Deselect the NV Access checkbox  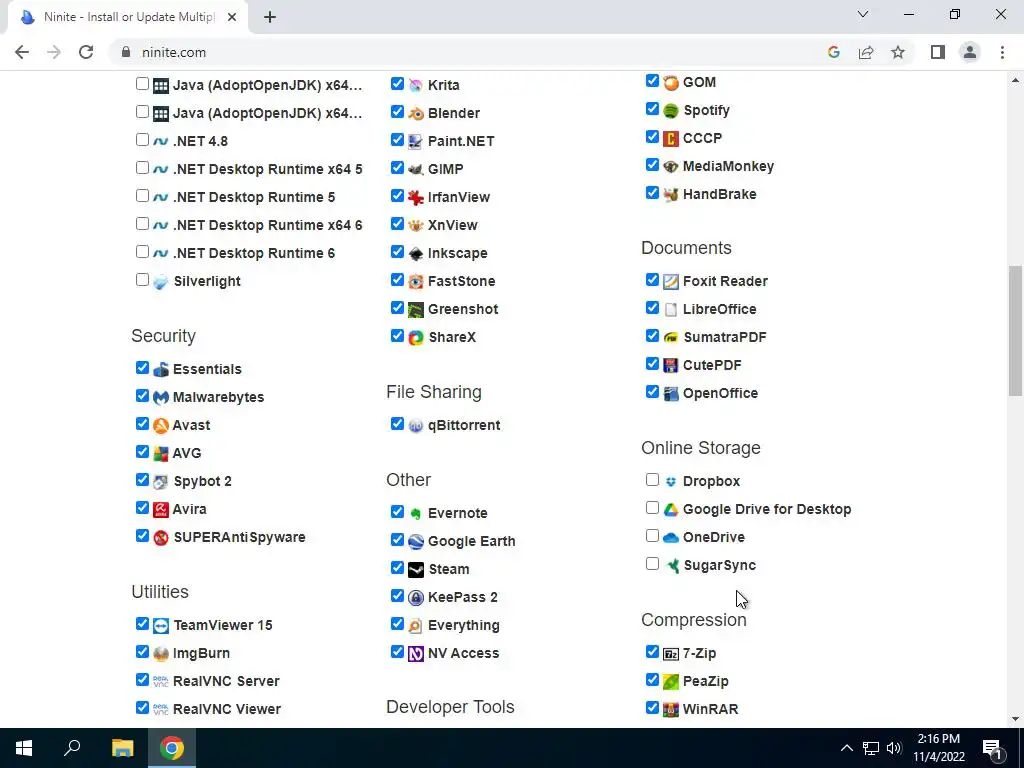(397, 652)
